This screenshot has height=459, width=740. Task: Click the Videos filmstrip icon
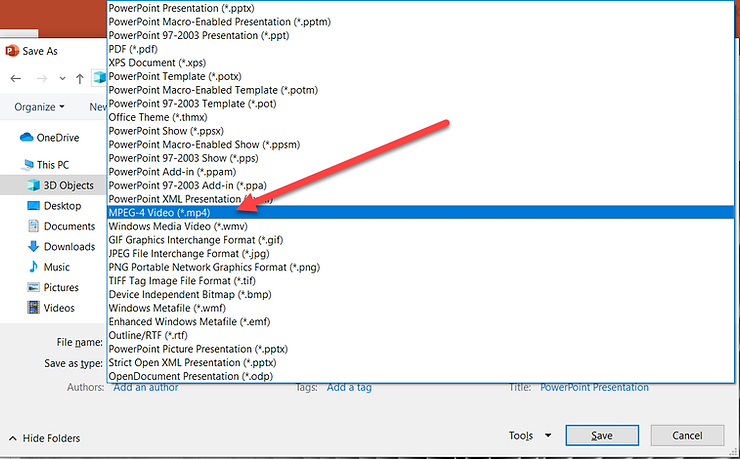(33, 308)
